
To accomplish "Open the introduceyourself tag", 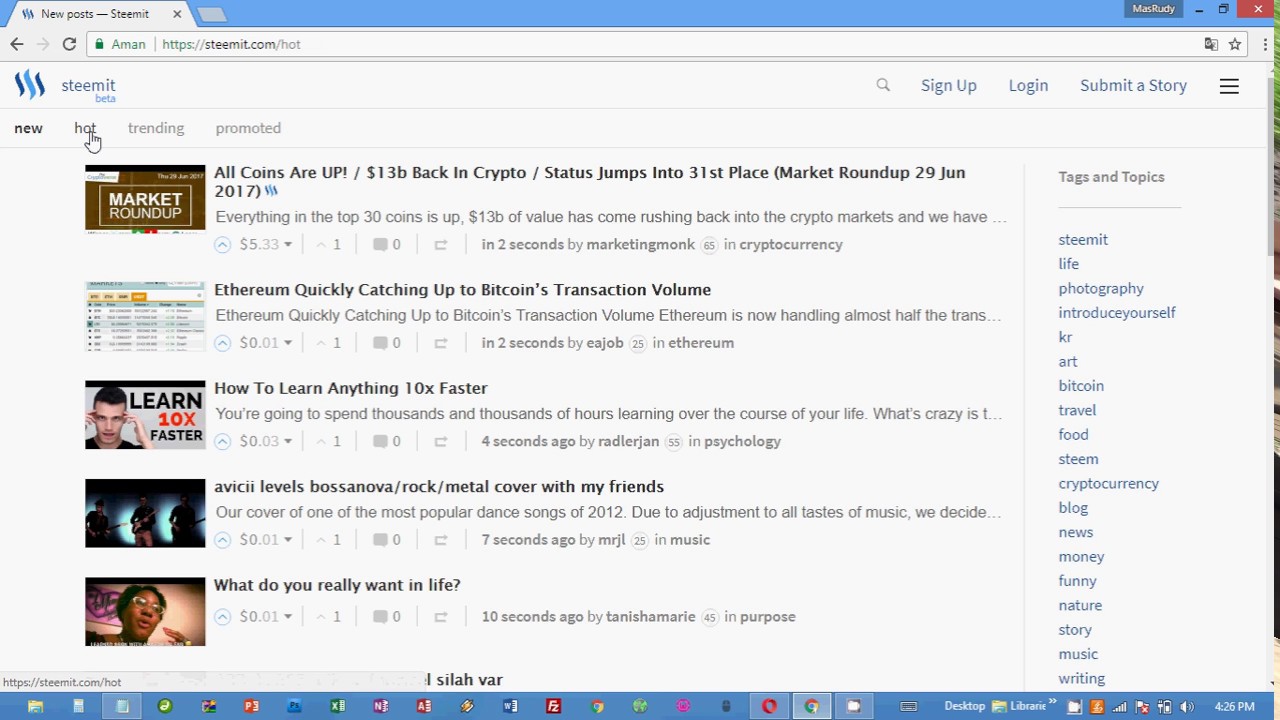I will 1117,312.
